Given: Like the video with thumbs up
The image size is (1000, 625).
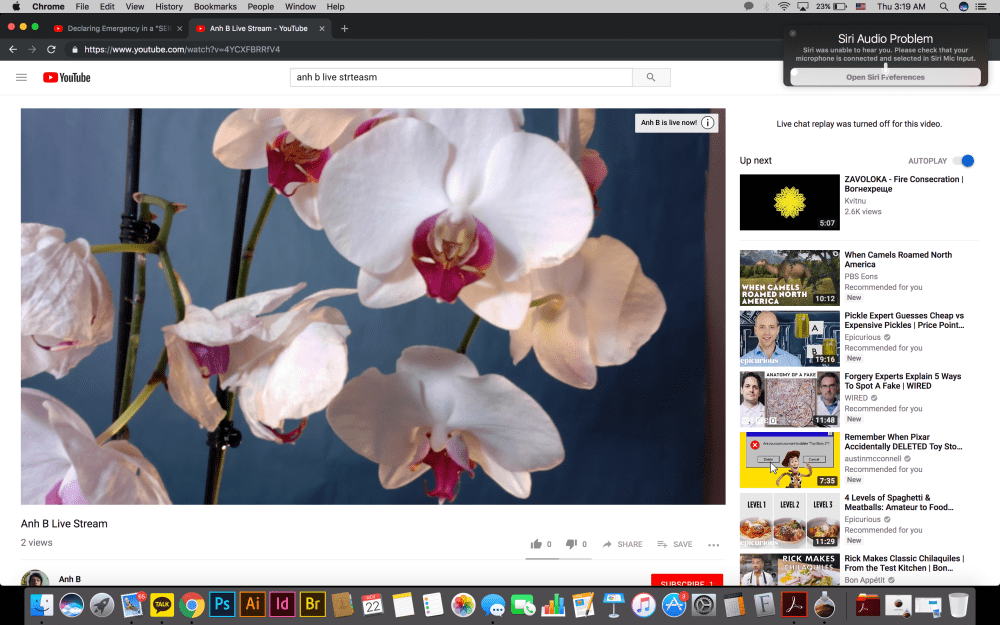Looking at the screenshot, I should [x=537, y=544].
